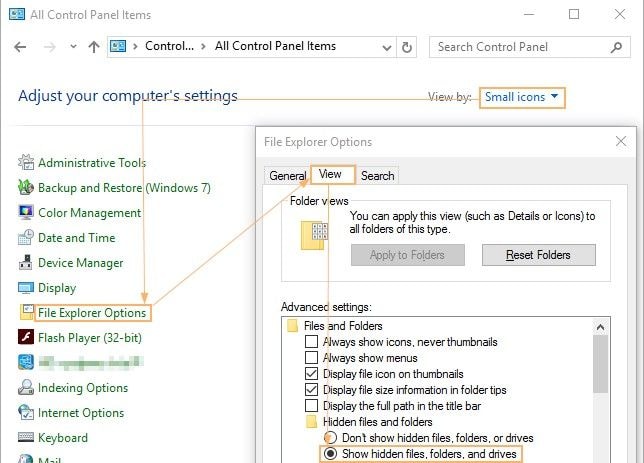Switch to the Search tab
The width and height of the screenshot is (644, 463).
pyautogui.click(x=377, y=176)
